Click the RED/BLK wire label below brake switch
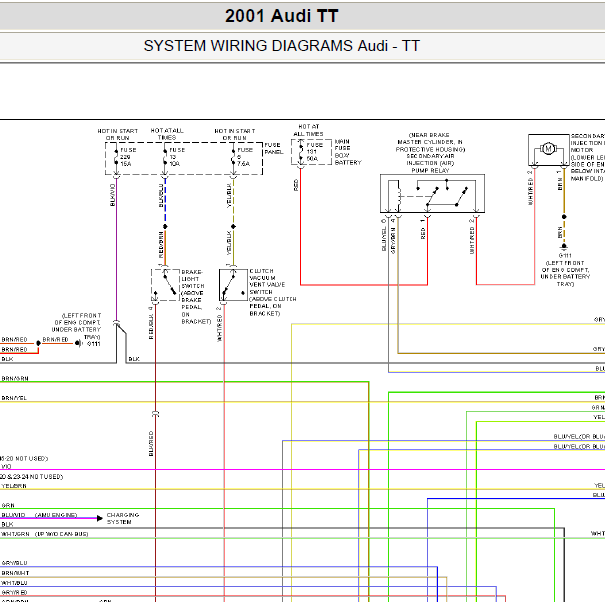 point(151,326)
